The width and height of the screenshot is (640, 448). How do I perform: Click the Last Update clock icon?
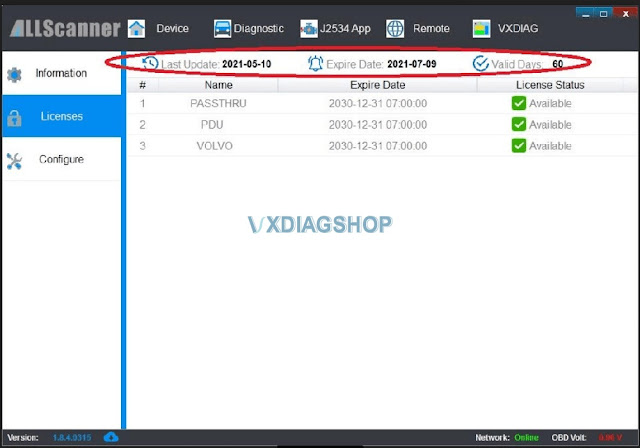click(150, 63)
